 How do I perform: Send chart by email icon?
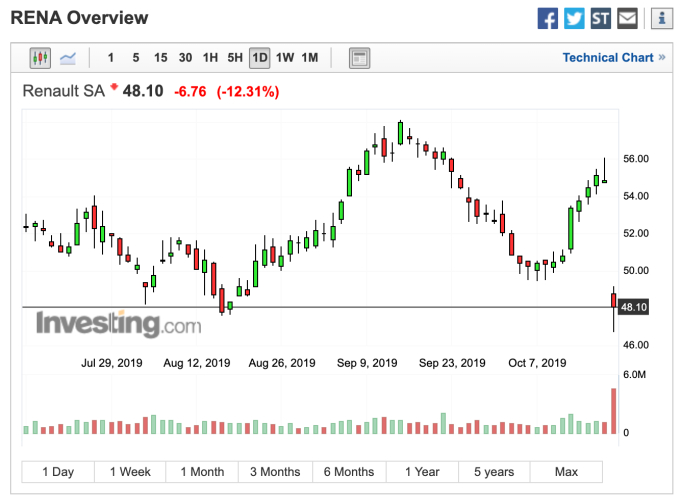coord(627,19)
